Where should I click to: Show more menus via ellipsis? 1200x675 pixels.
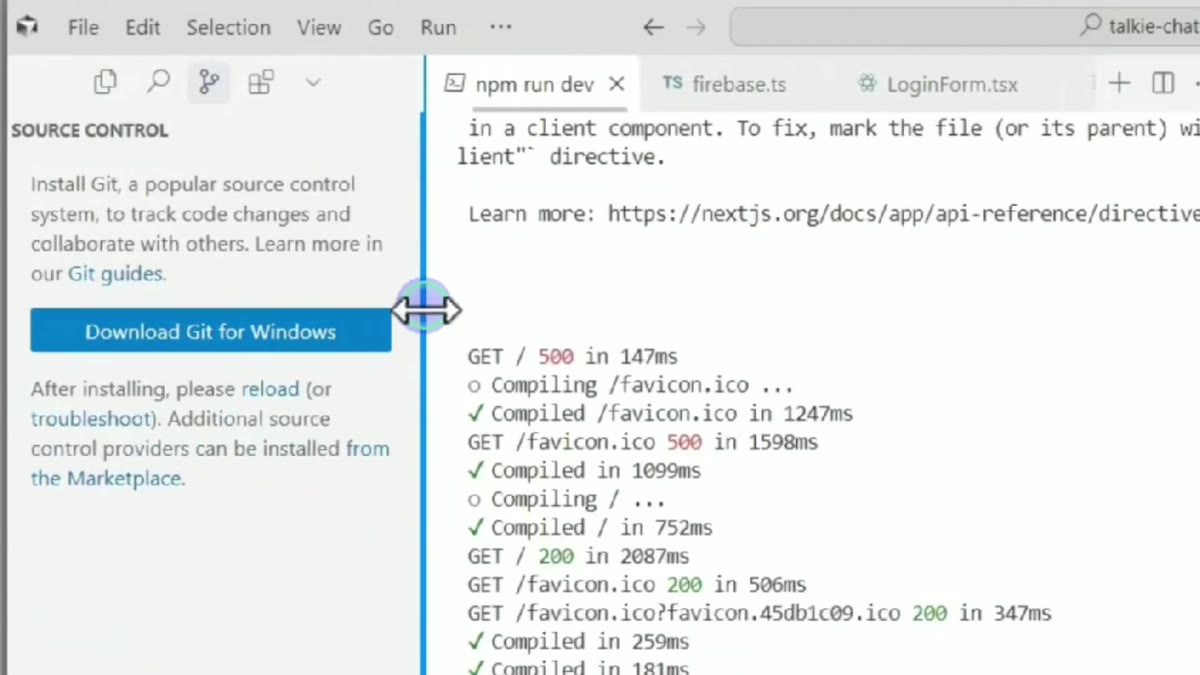pyautogui.click(x=501, y=27)
